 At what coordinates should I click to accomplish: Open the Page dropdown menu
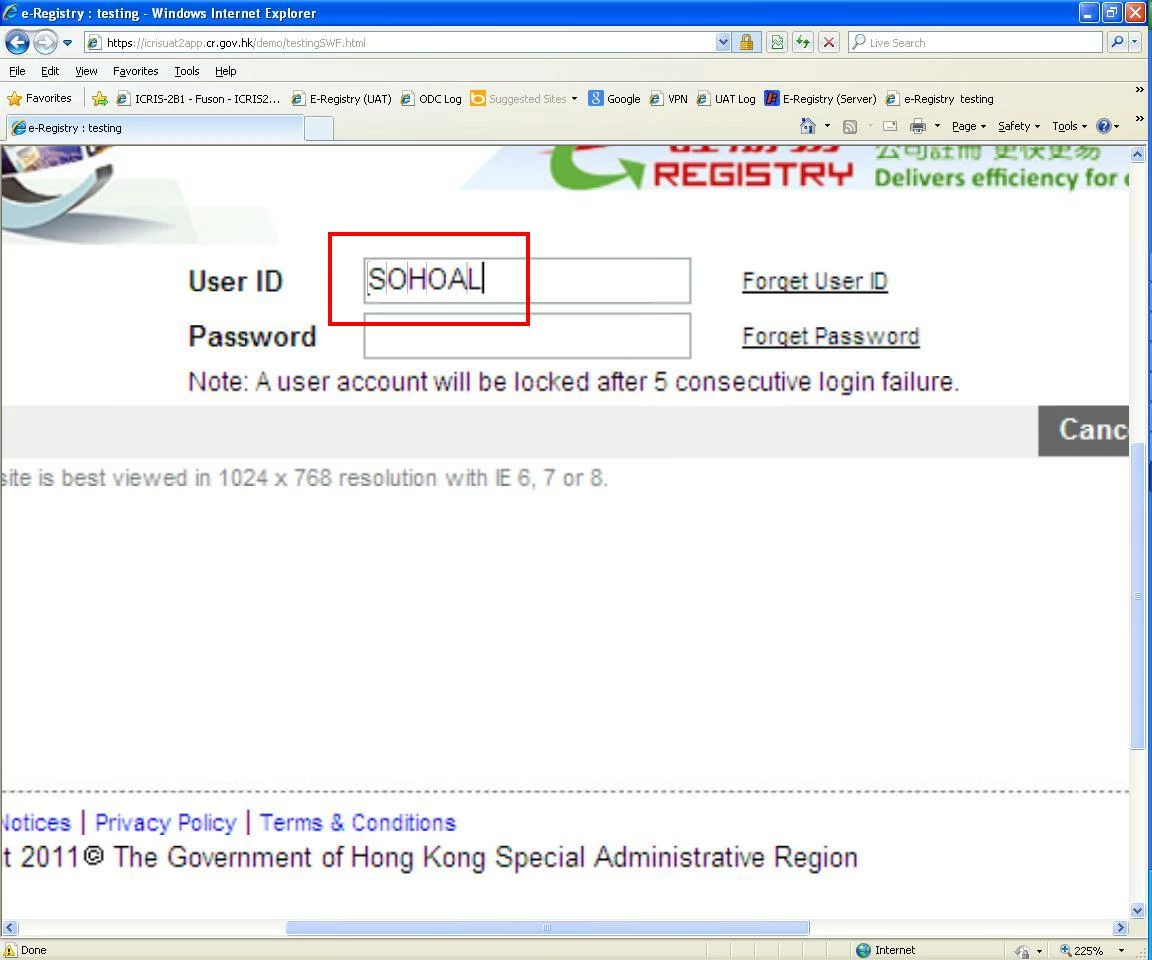point(968,126)
